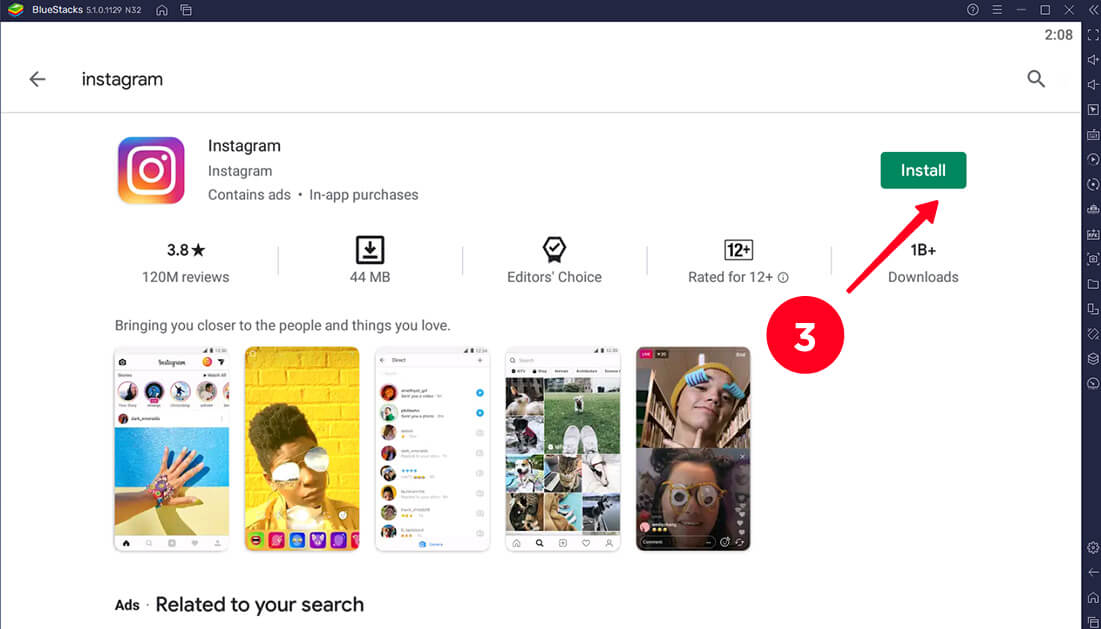Open the BlueStacks hamburger menu
The image size is (1101, 629).
997,10
